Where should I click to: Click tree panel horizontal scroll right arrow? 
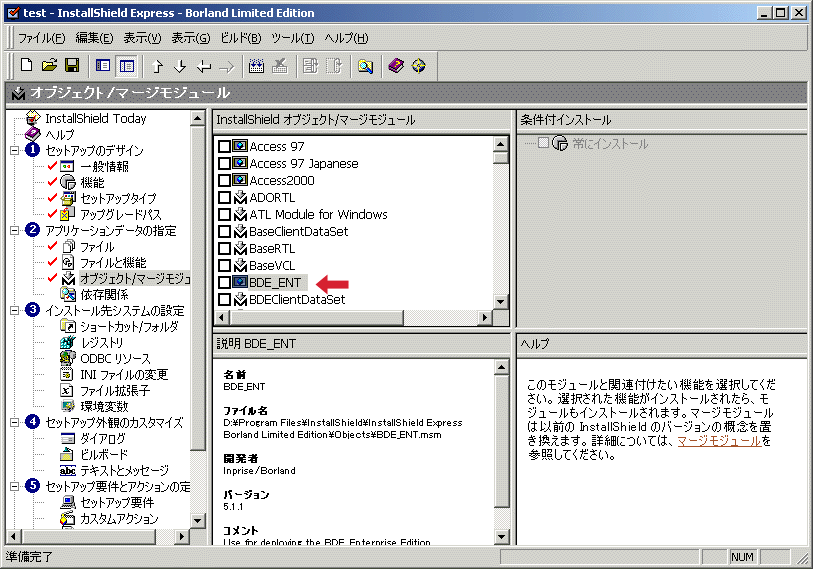pos(181,536)
